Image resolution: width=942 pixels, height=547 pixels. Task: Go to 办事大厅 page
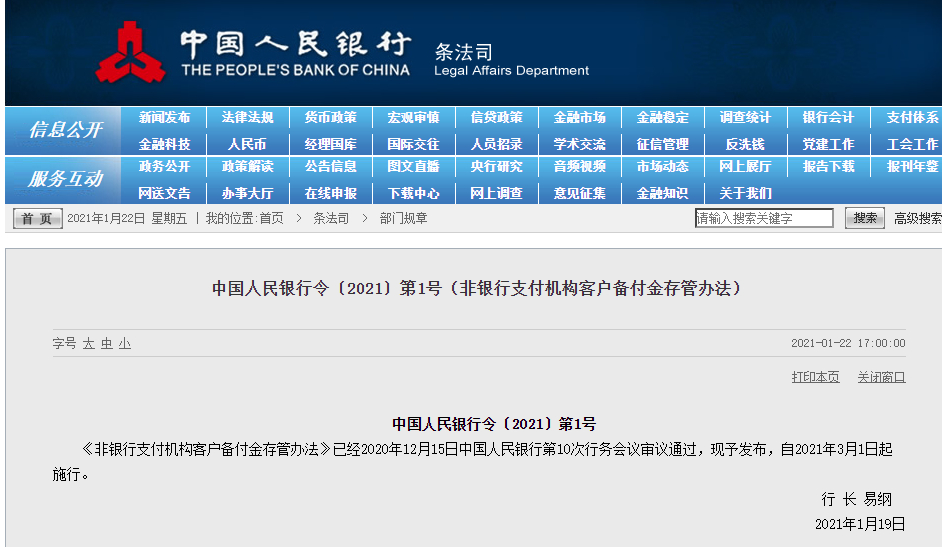point(248,193)
